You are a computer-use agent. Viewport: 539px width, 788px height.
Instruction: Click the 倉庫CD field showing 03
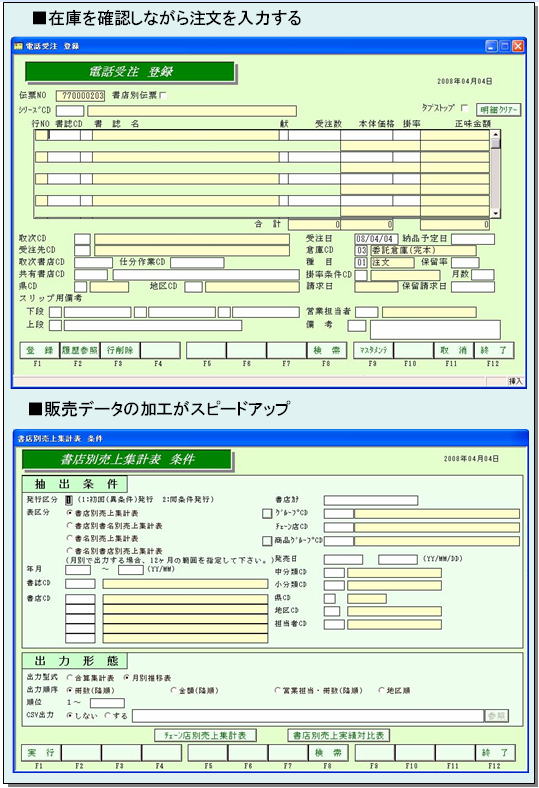361,250
